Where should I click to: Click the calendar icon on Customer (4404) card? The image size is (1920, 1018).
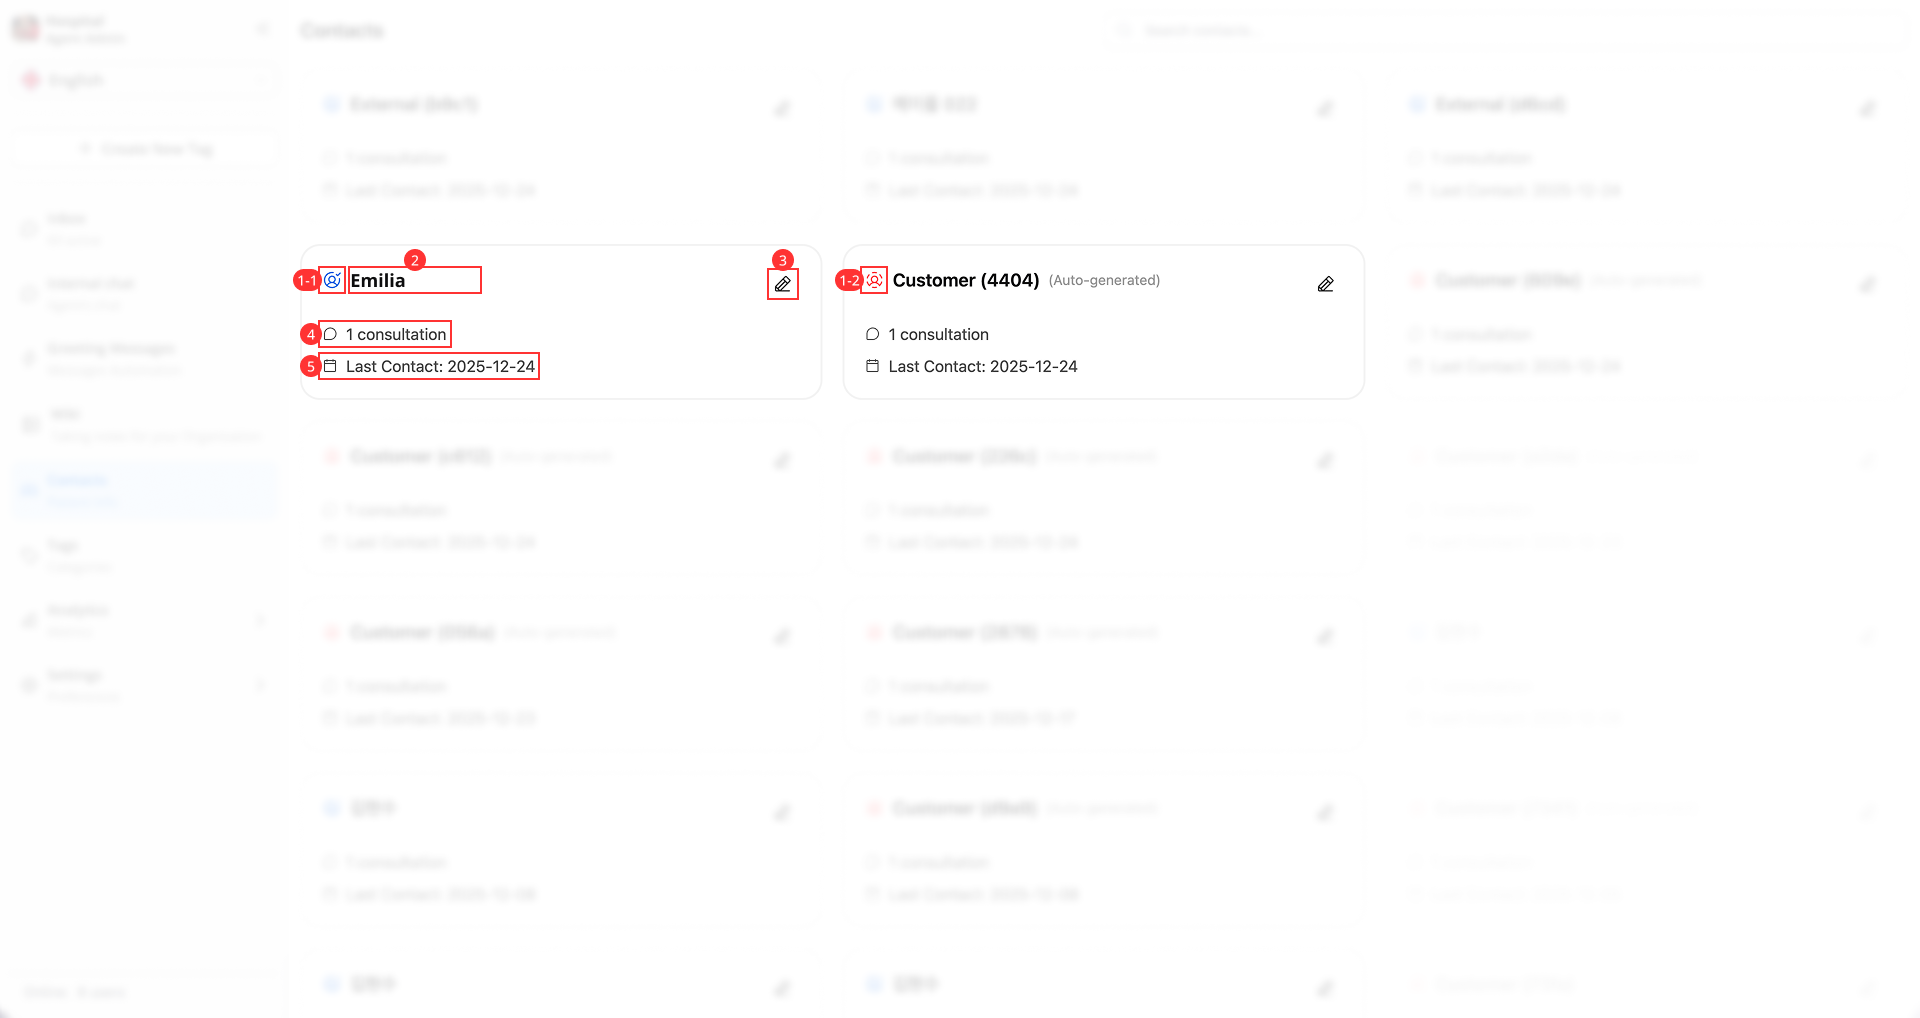pos(872,366)
